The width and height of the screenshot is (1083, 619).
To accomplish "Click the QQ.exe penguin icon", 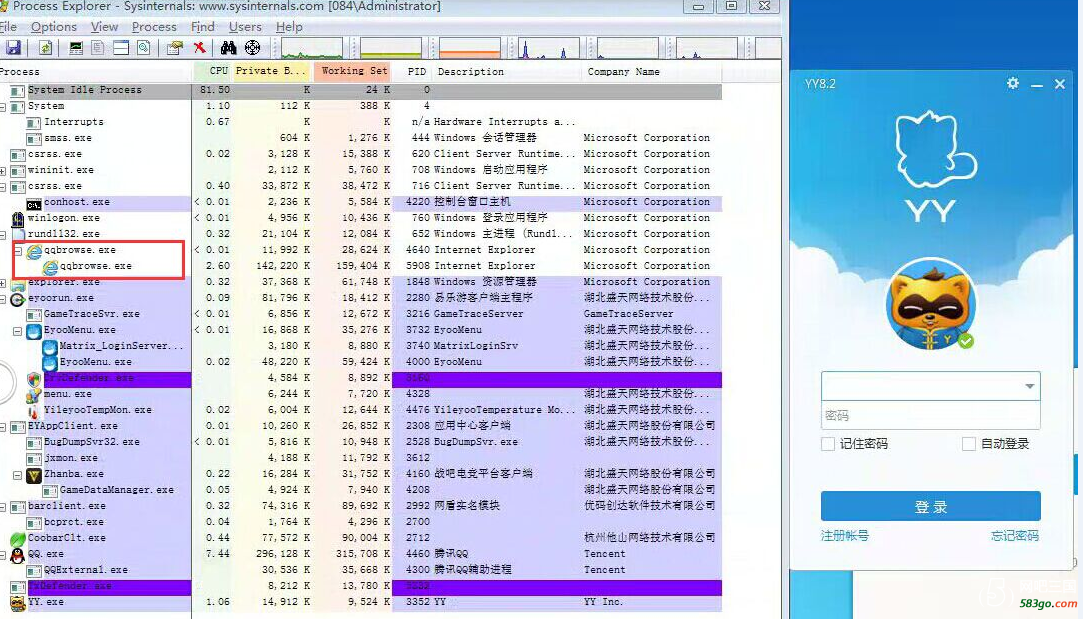I will pos(17,555).
